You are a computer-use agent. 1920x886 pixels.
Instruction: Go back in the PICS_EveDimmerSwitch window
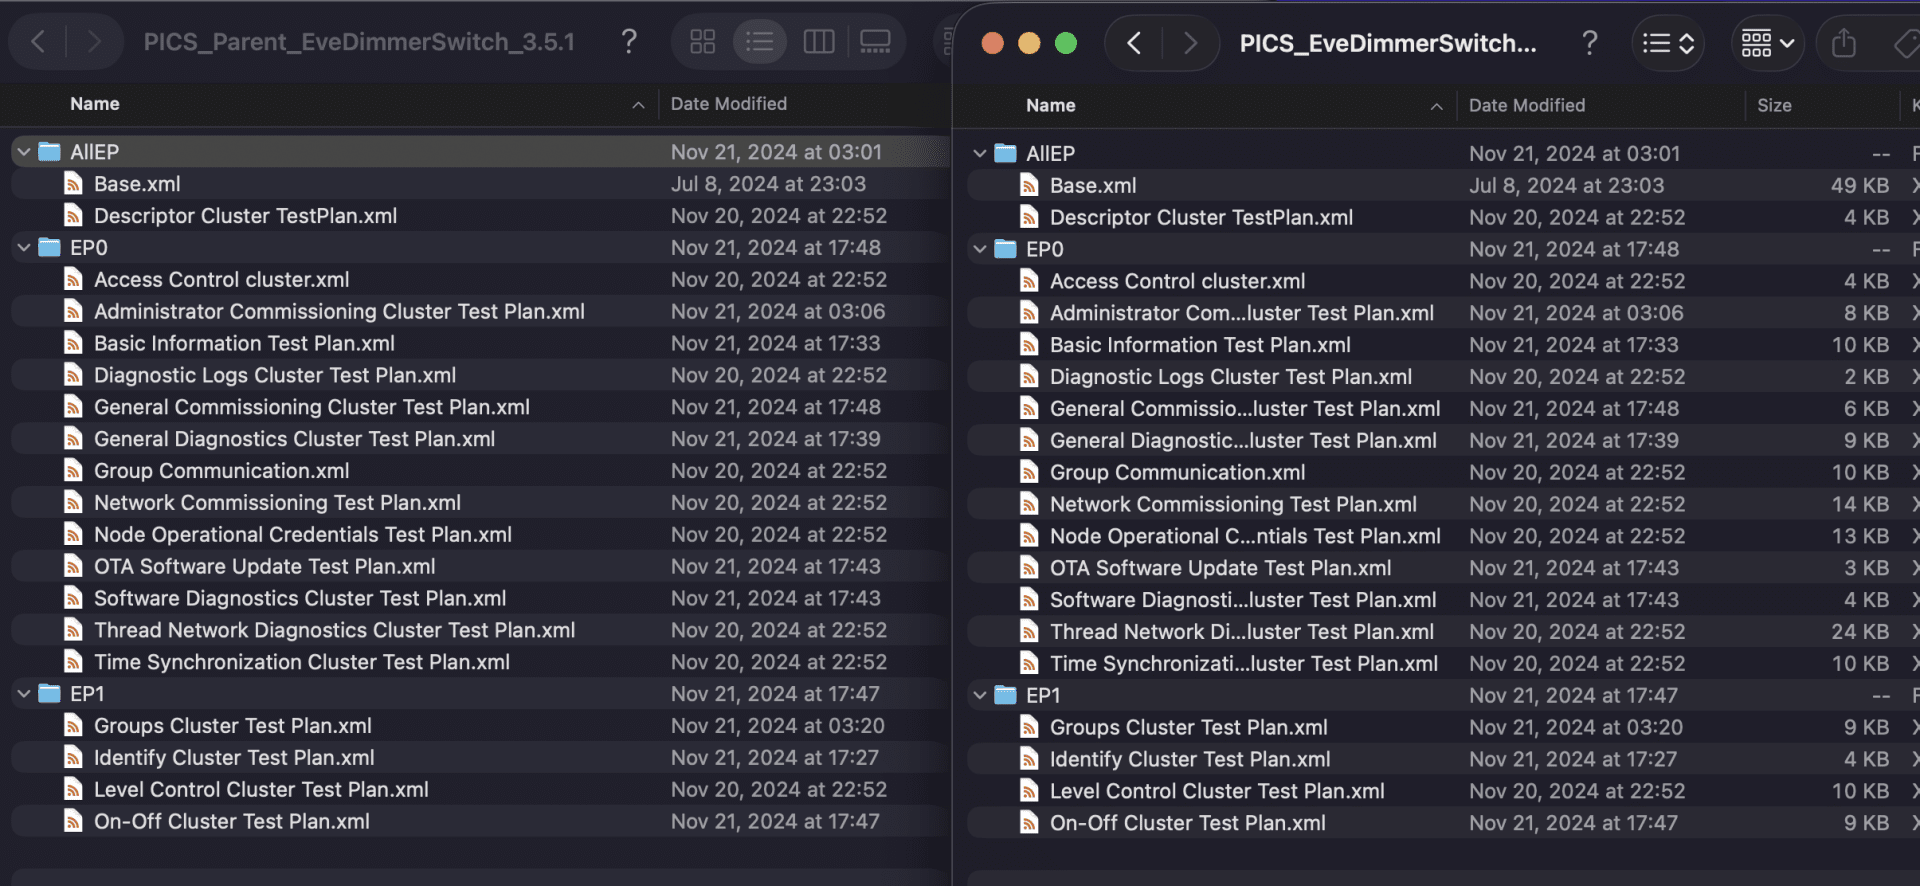pos(1134,43)
